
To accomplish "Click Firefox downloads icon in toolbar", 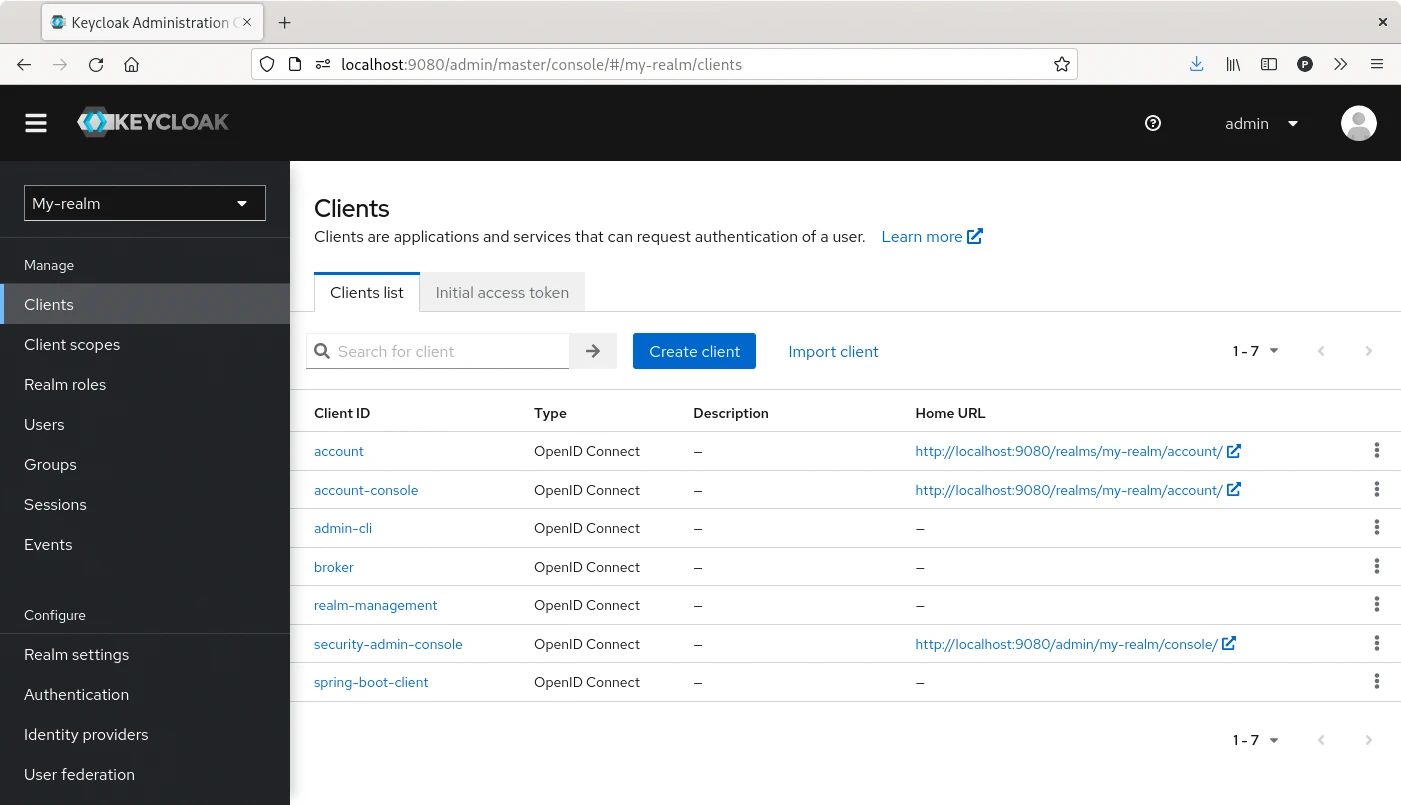I will click(x=1196, y=64).
